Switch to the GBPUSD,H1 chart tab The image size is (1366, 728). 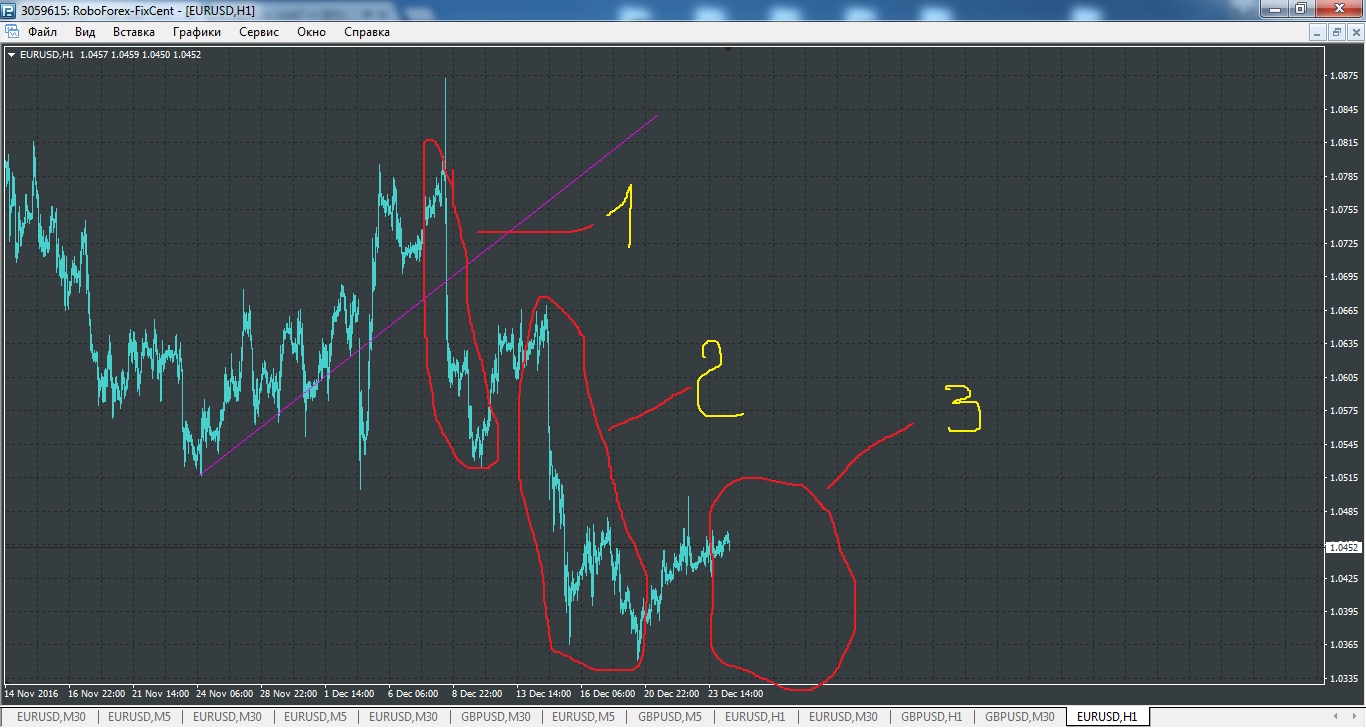931,717
